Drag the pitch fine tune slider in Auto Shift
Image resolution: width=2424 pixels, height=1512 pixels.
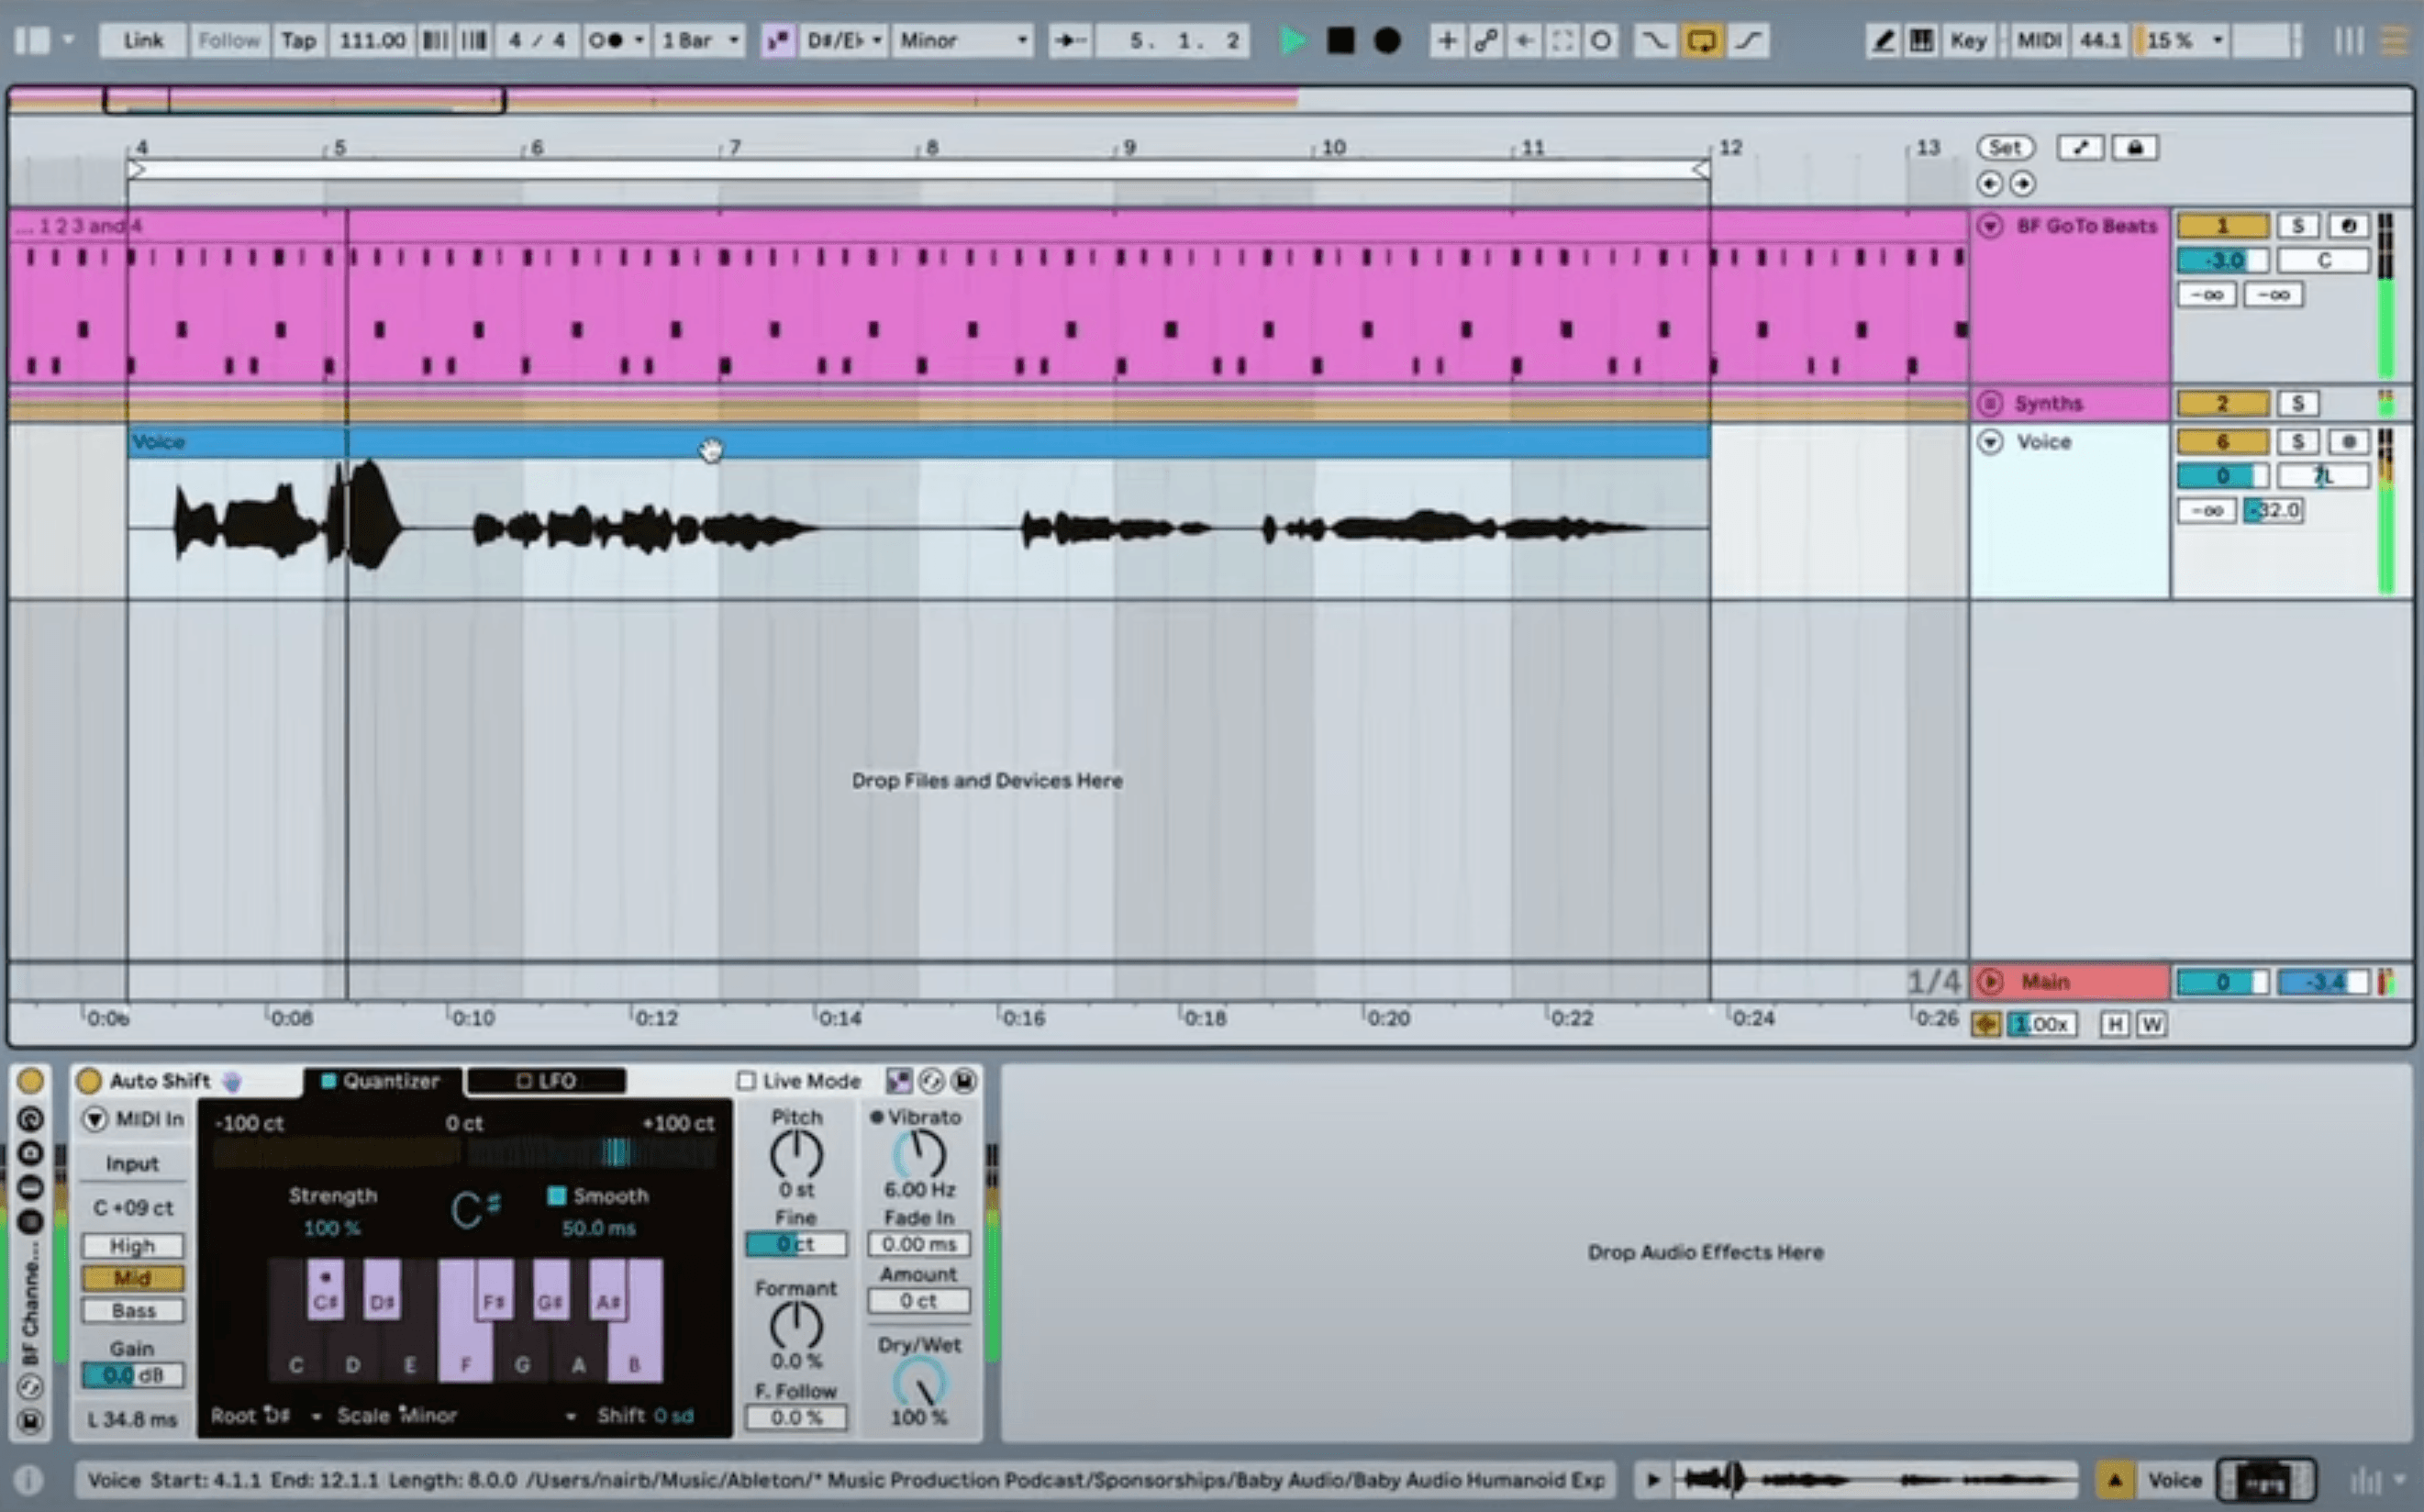794,1244
